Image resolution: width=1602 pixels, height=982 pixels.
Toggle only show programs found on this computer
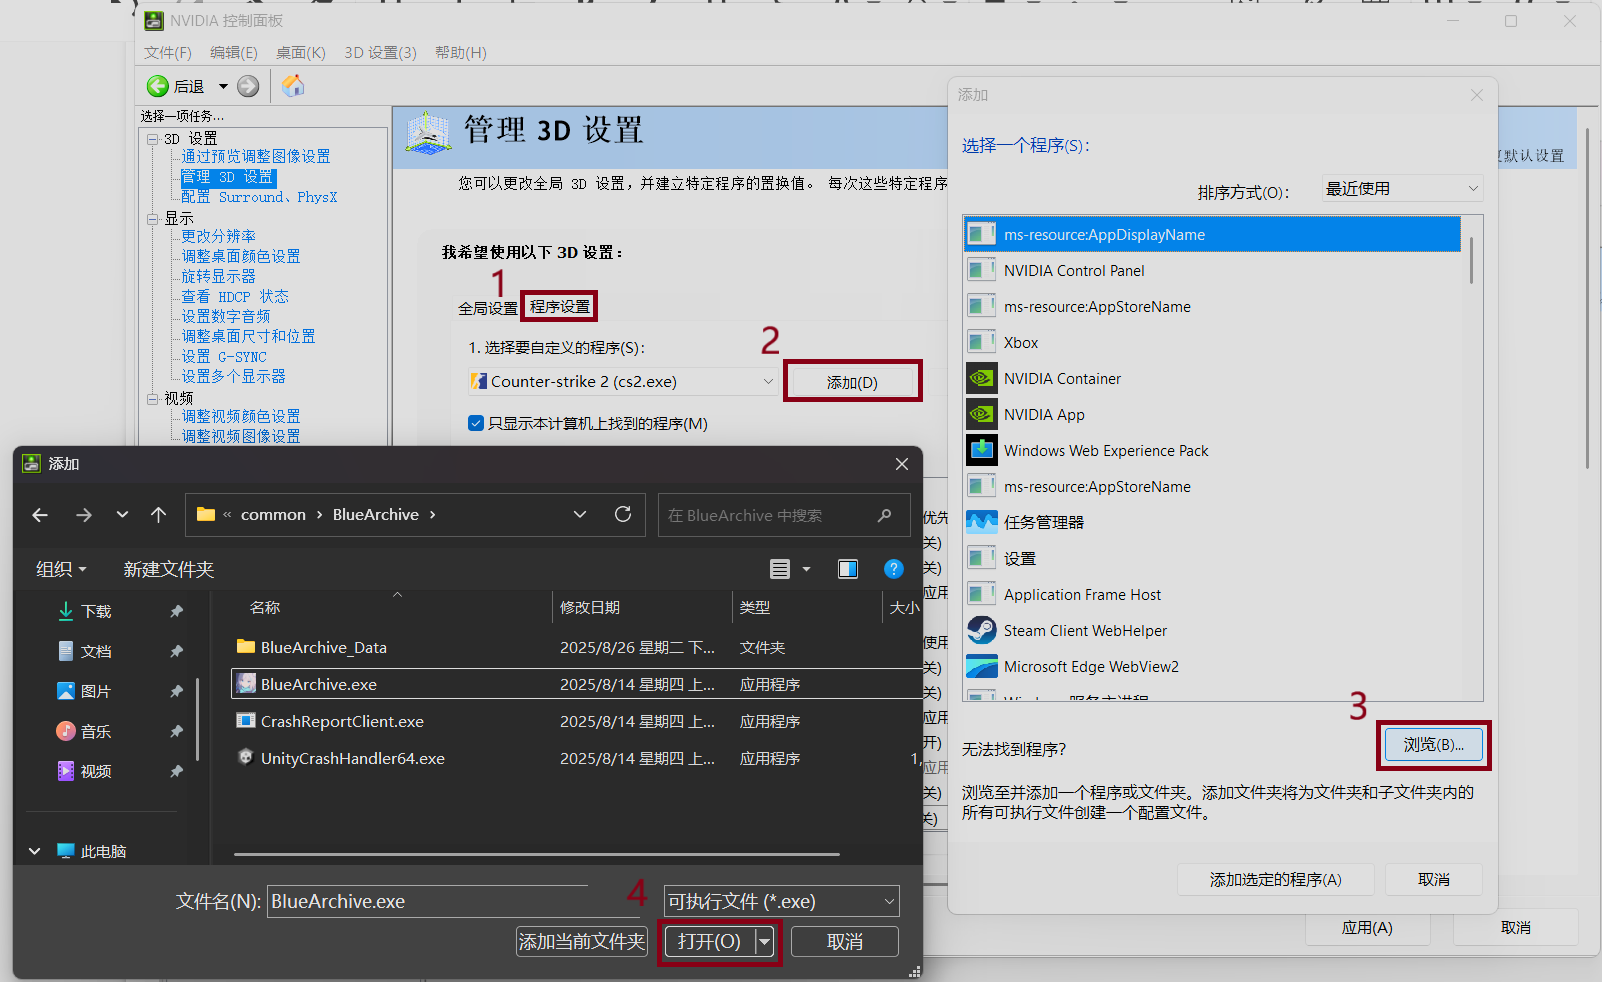477,423
